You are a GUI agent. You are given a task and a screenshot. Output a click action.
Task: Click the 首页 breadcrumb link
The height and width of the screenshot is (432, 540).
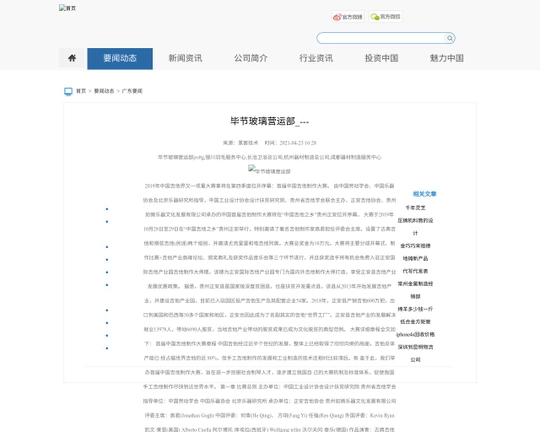pyautogui.click(x=81, y=91)
